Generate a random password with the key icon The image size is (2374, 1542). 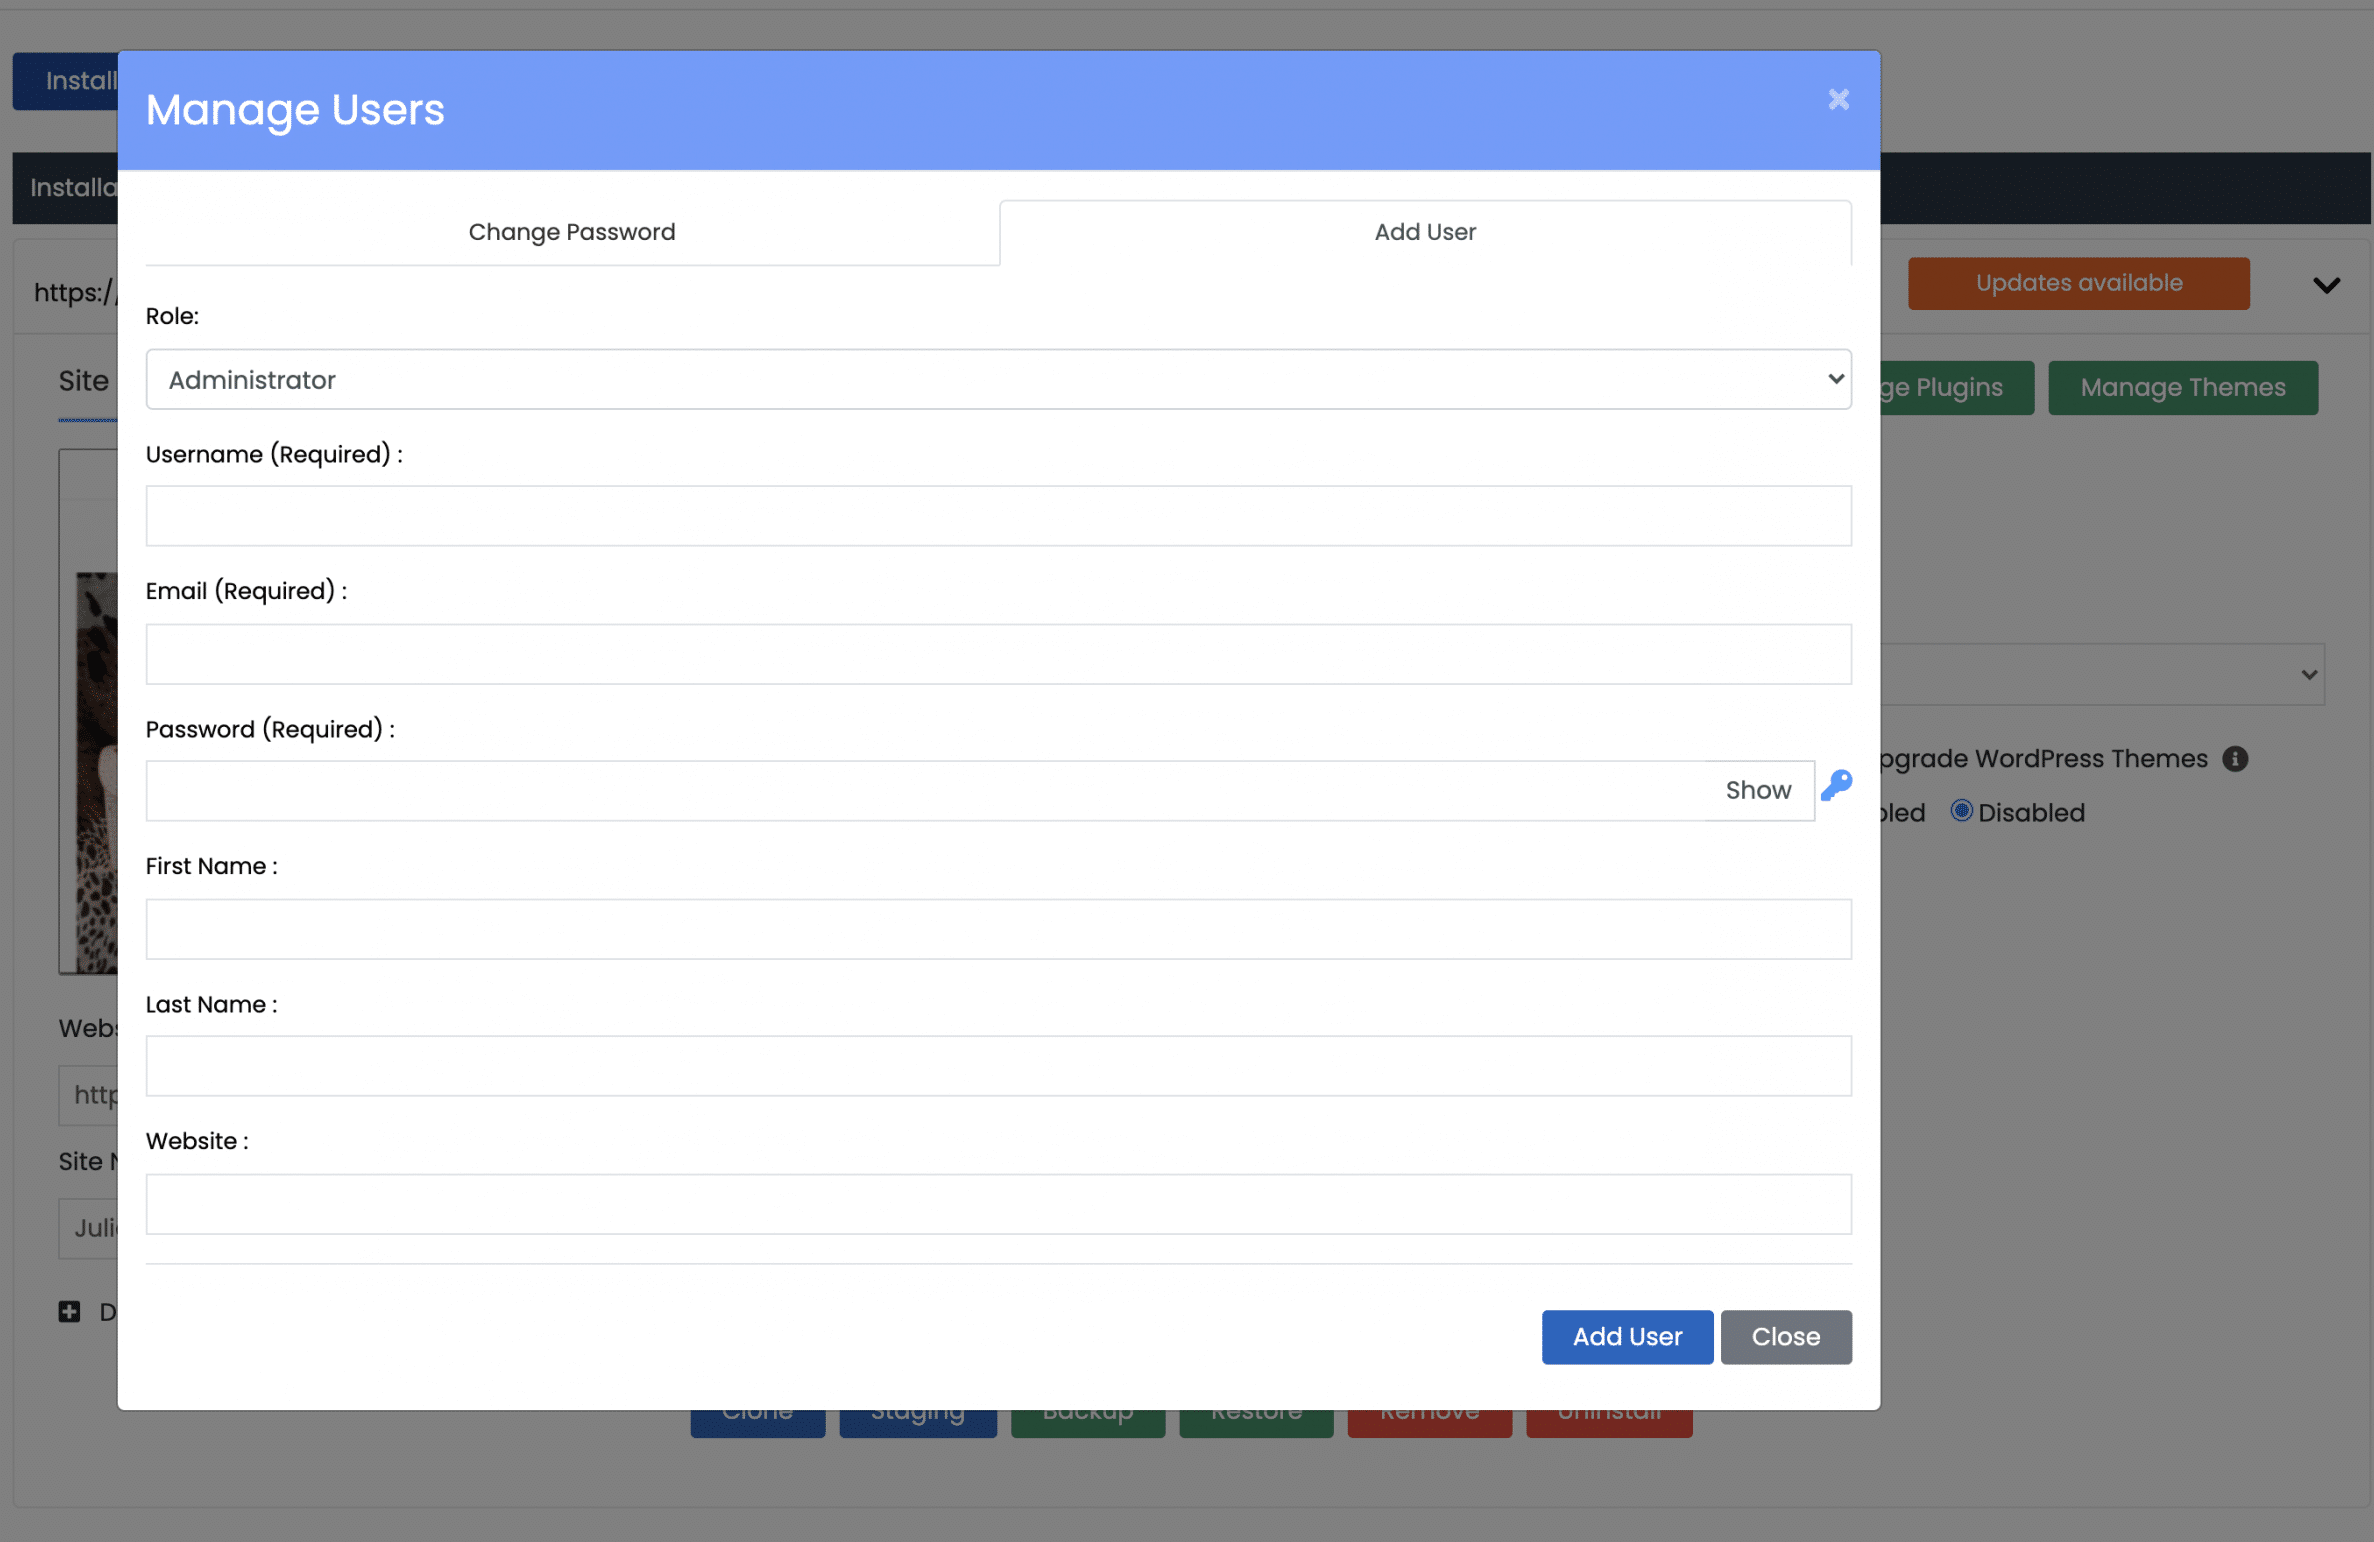point(1836,785)
